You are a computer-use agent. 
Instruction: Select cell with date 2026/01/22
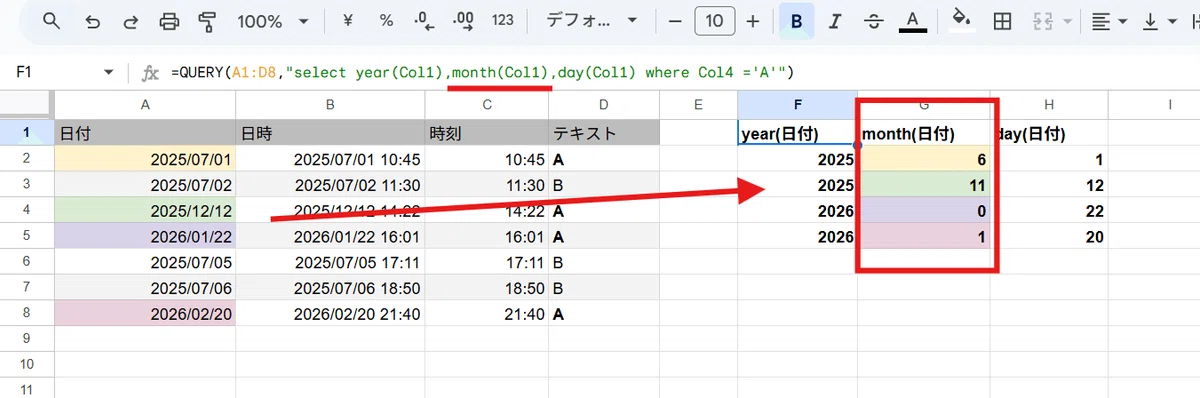145,236
